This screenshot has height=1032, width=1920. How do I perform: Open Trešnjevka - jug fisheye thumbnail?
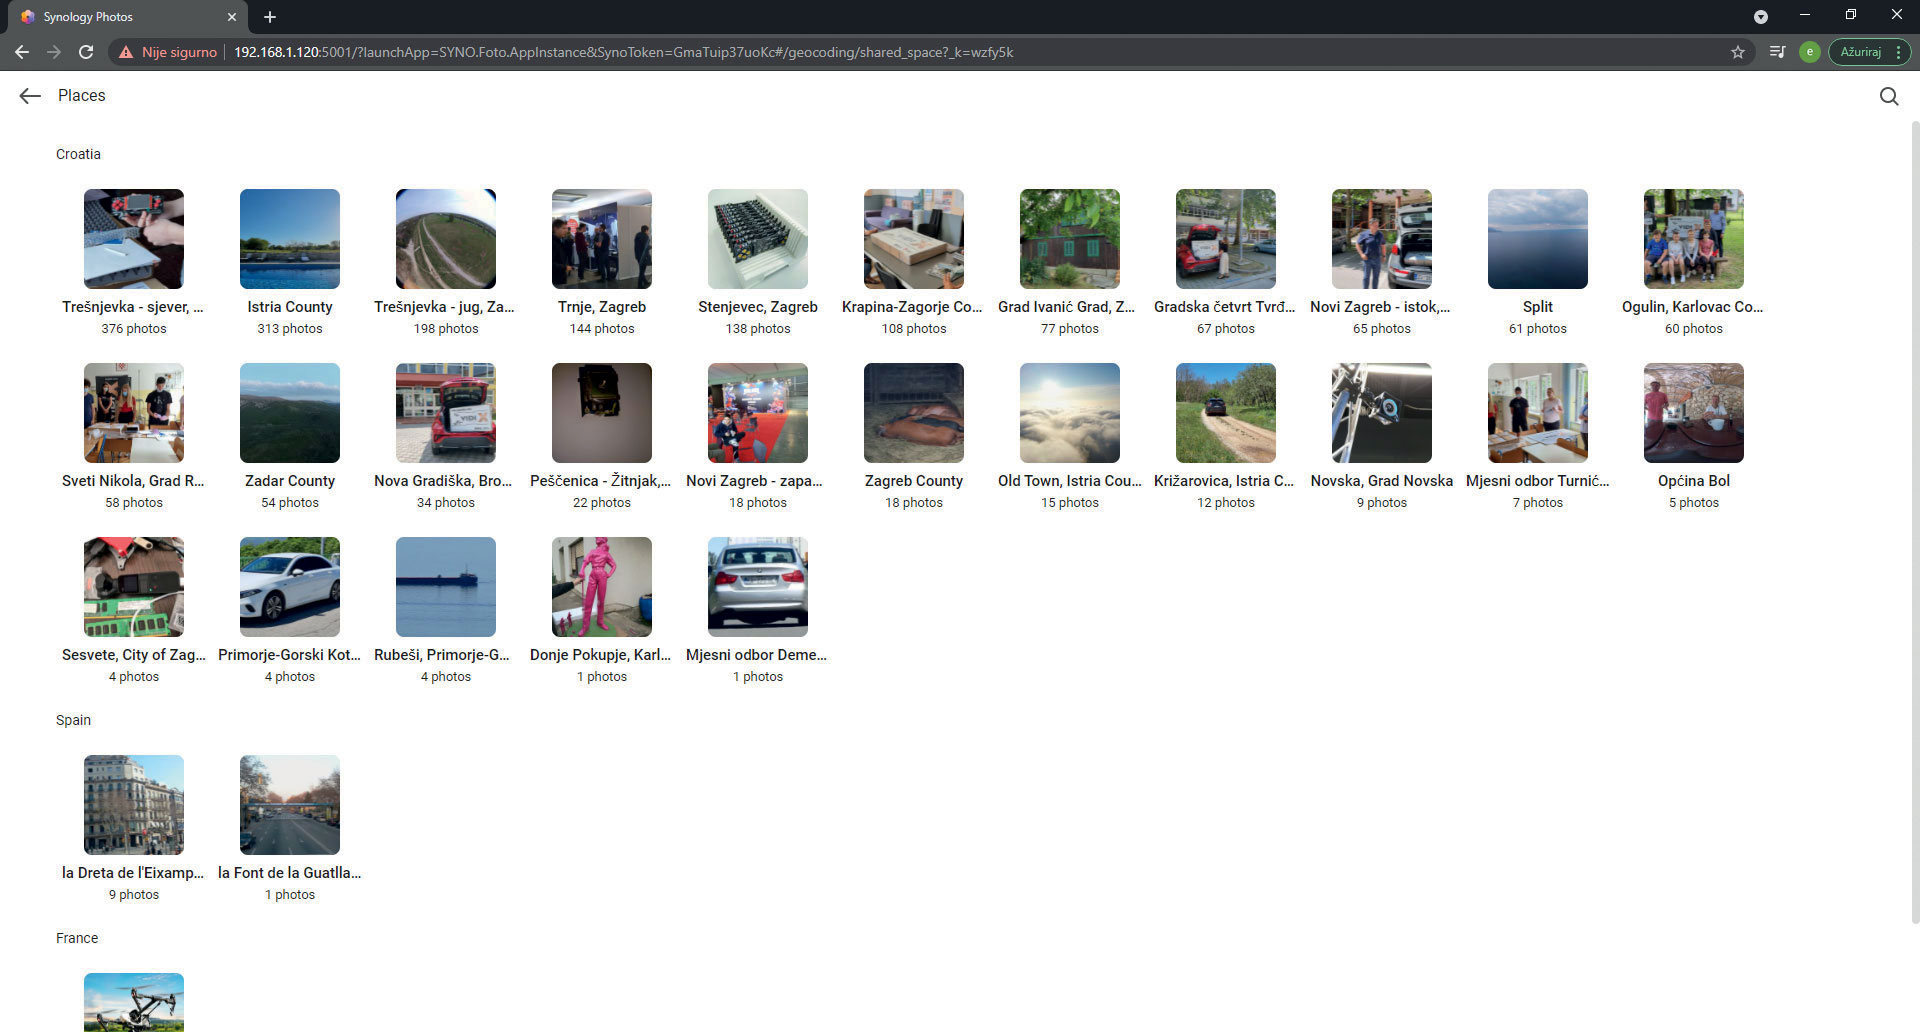(x=446, y=239)
